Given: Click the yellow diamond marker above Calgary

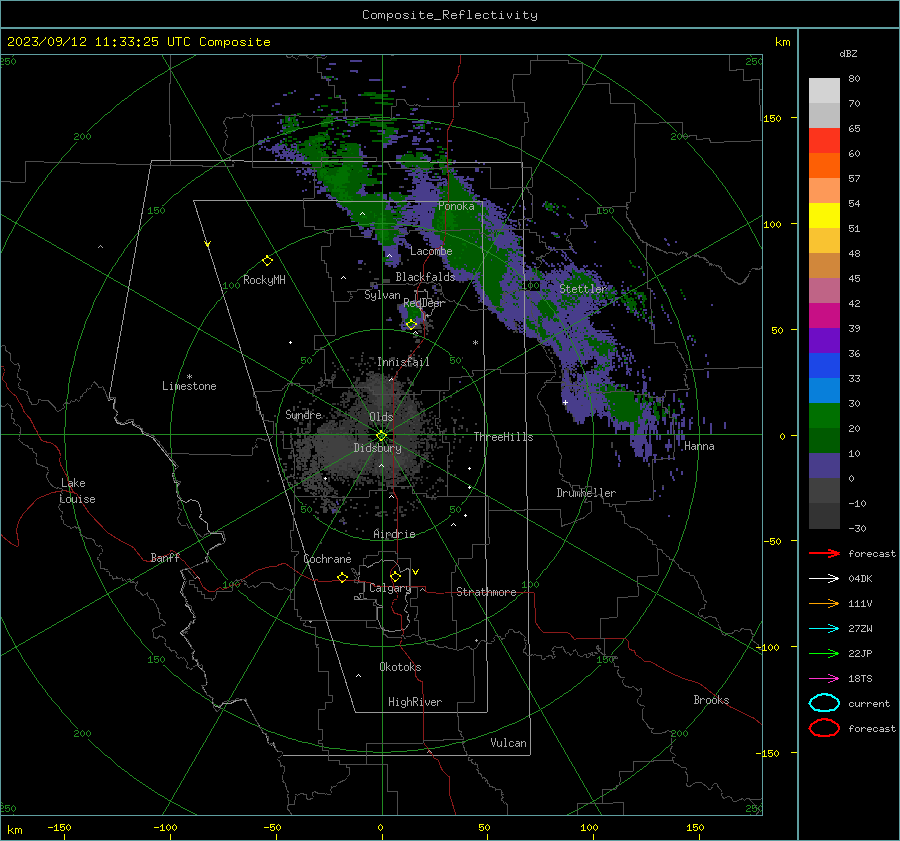Looking at the screenshot, I should click(395, 576).
